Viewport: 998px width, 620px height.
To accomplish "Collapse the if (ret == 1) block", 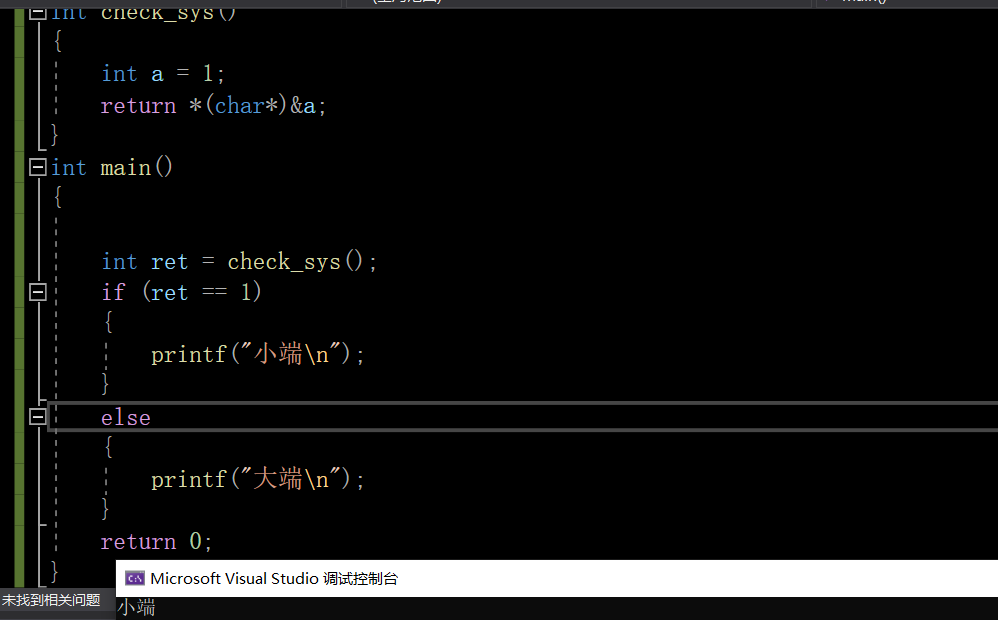I will pyautogui.click(x=38, y=292).
